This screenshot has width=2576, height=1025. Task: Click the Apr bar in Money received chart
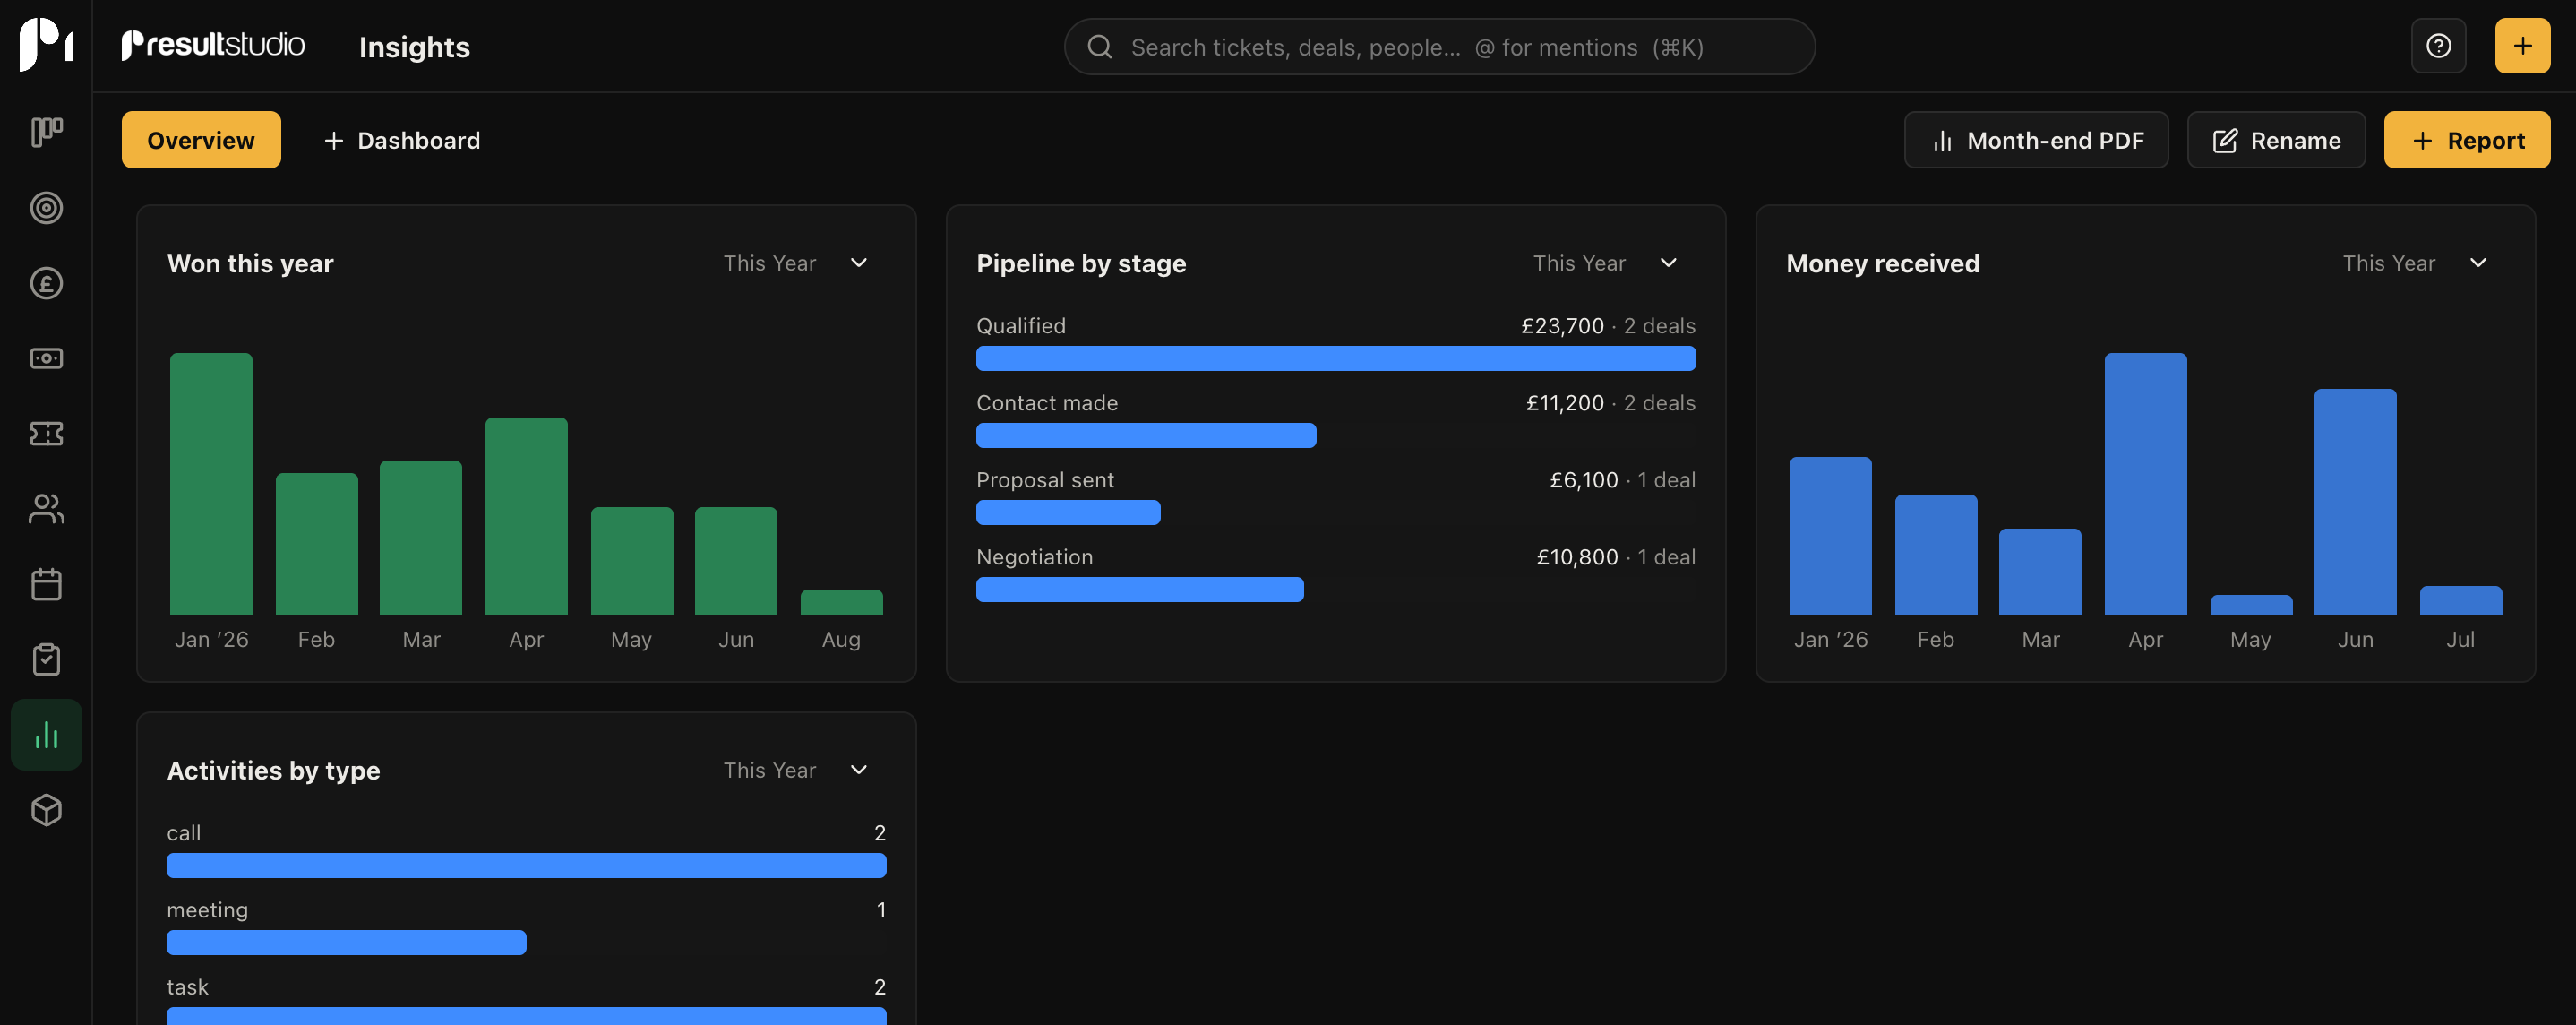[2145, 484]
